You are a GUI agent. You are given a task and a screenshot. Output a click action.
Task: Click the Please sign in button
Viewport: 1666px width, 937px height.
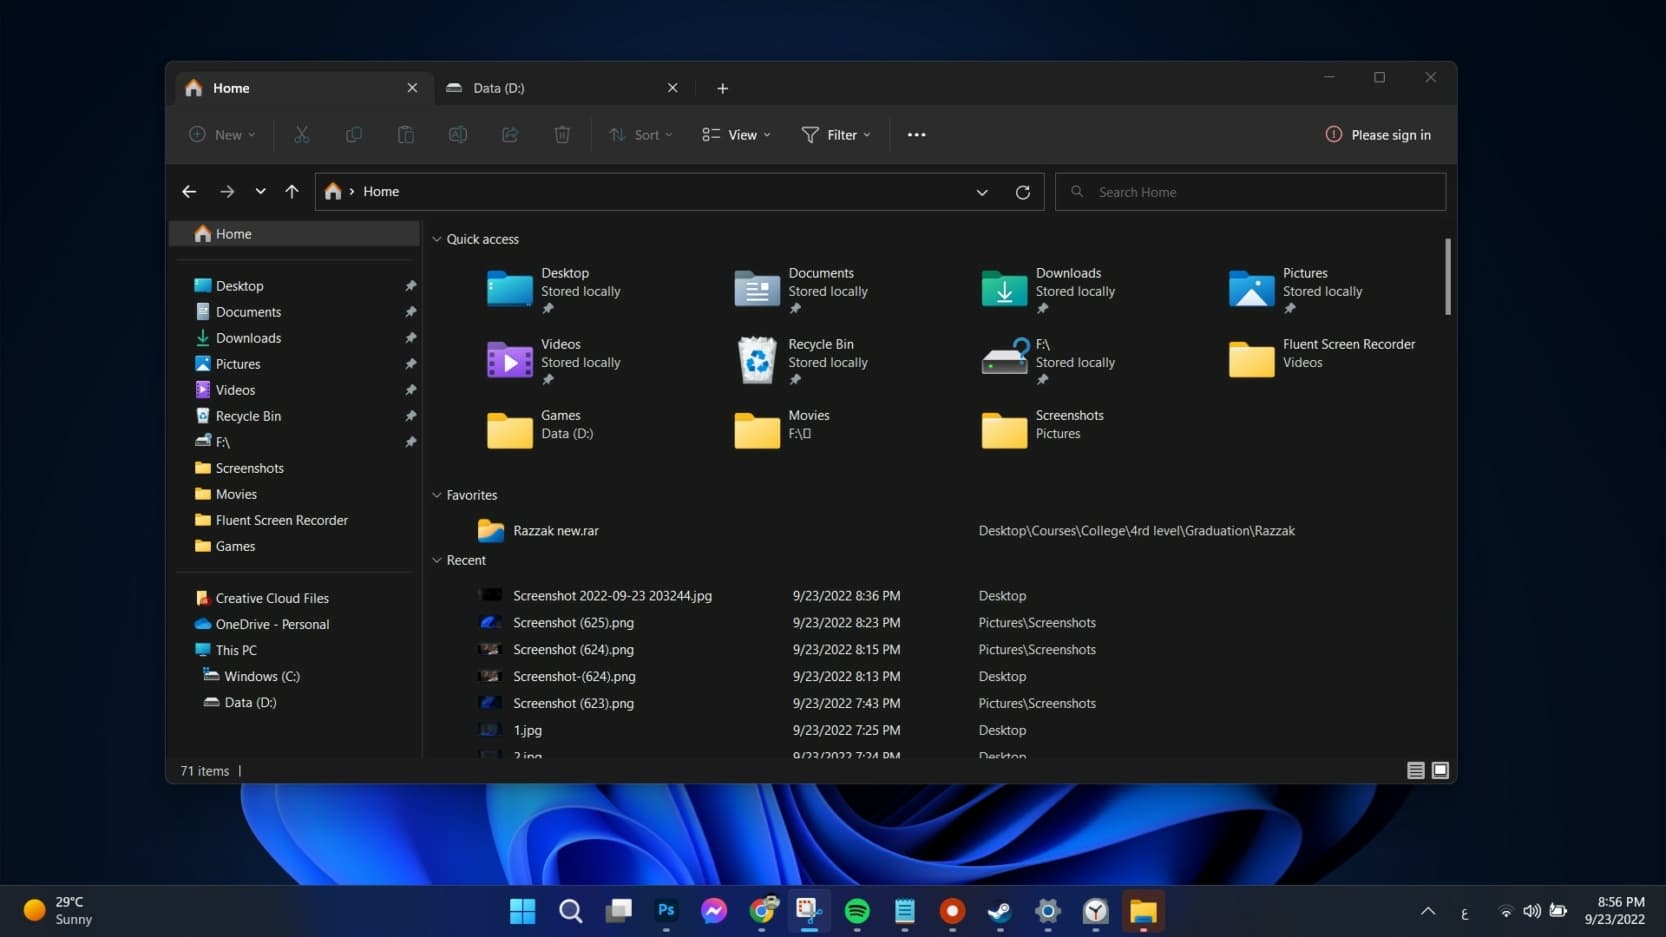(1378, 135)
